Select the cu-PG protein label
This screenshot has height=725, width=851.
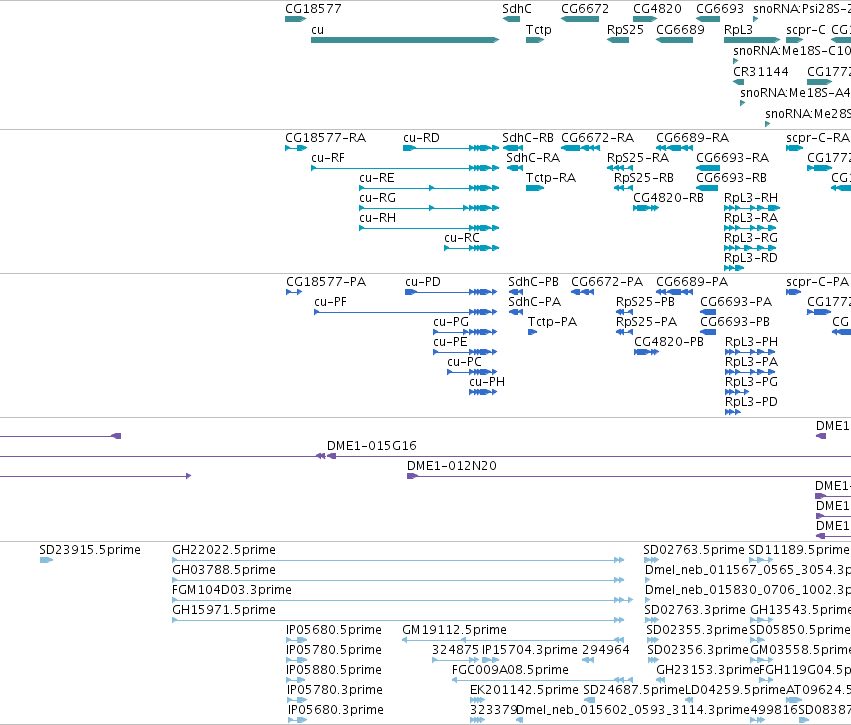(x=450, y=322)
